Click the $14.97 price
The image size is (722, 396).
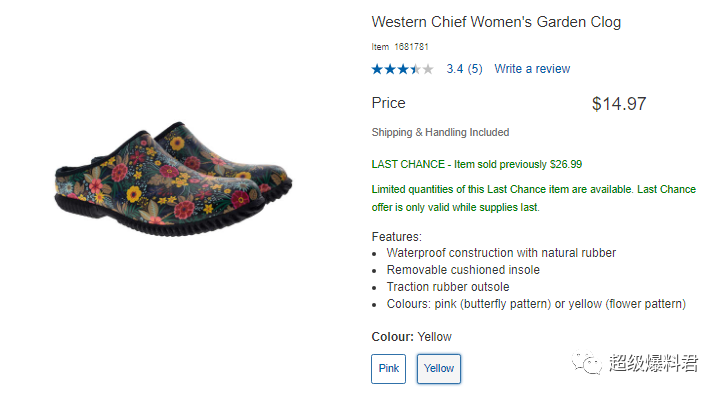click(x=619, y=104)
